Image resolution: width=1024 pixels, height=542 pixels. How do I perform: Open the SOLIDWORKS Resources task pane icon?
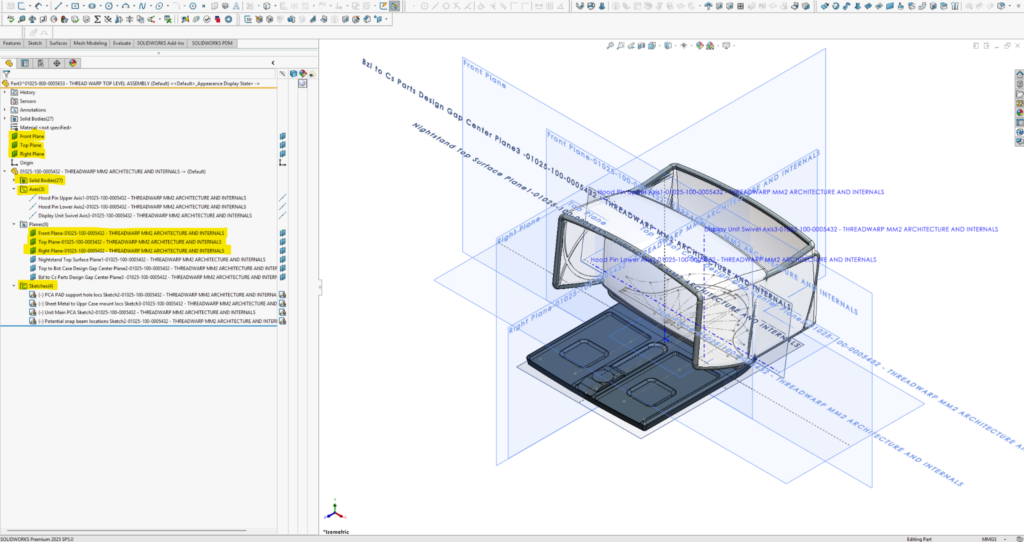click(x=1020, y=74)
